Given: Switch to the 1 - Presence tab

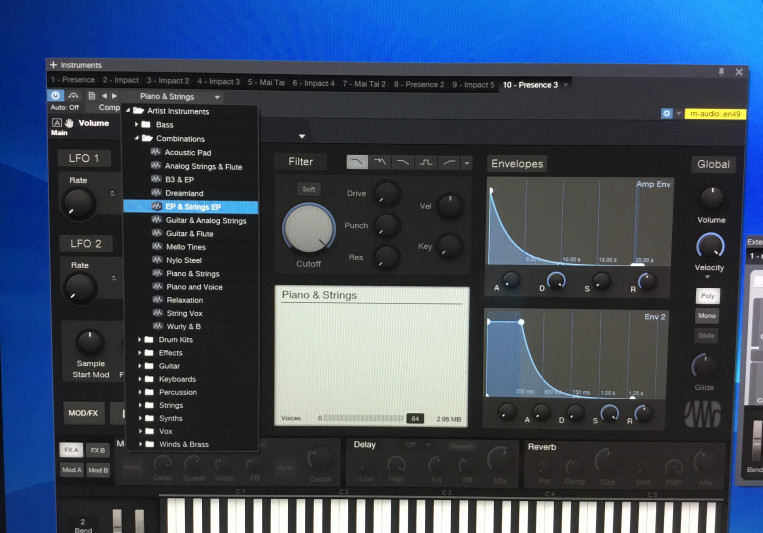Looking at the screenshot, I should pyautogui.click(x=73, y=80).
